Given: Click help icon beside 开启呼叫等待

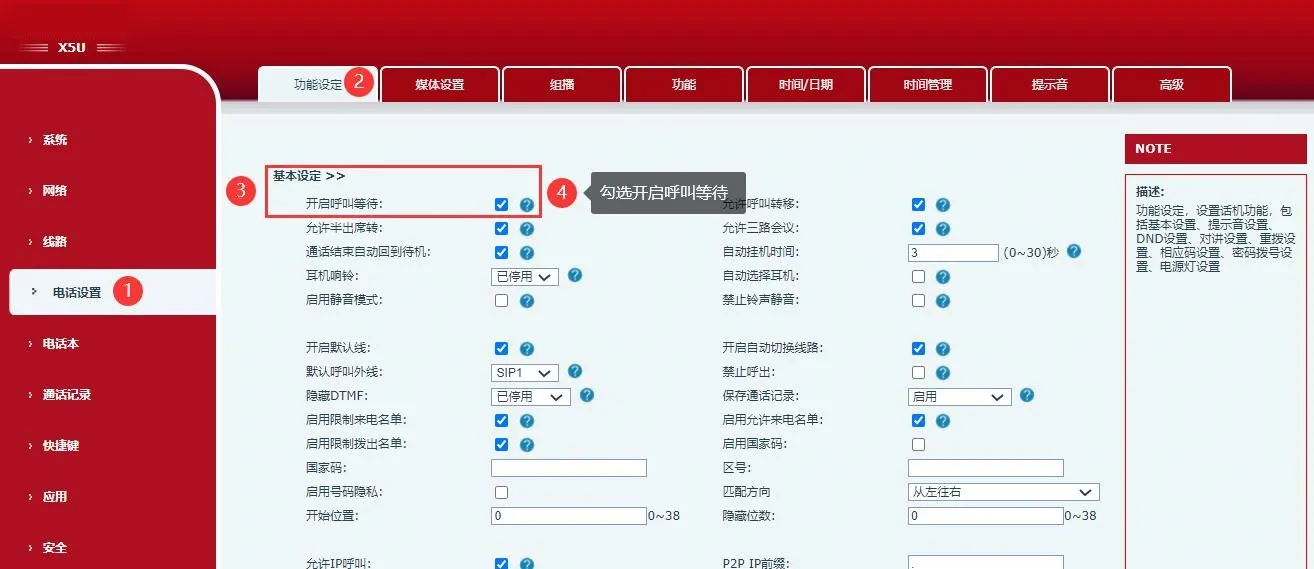Looking at the screenshot, I should [x=527, y=205].
